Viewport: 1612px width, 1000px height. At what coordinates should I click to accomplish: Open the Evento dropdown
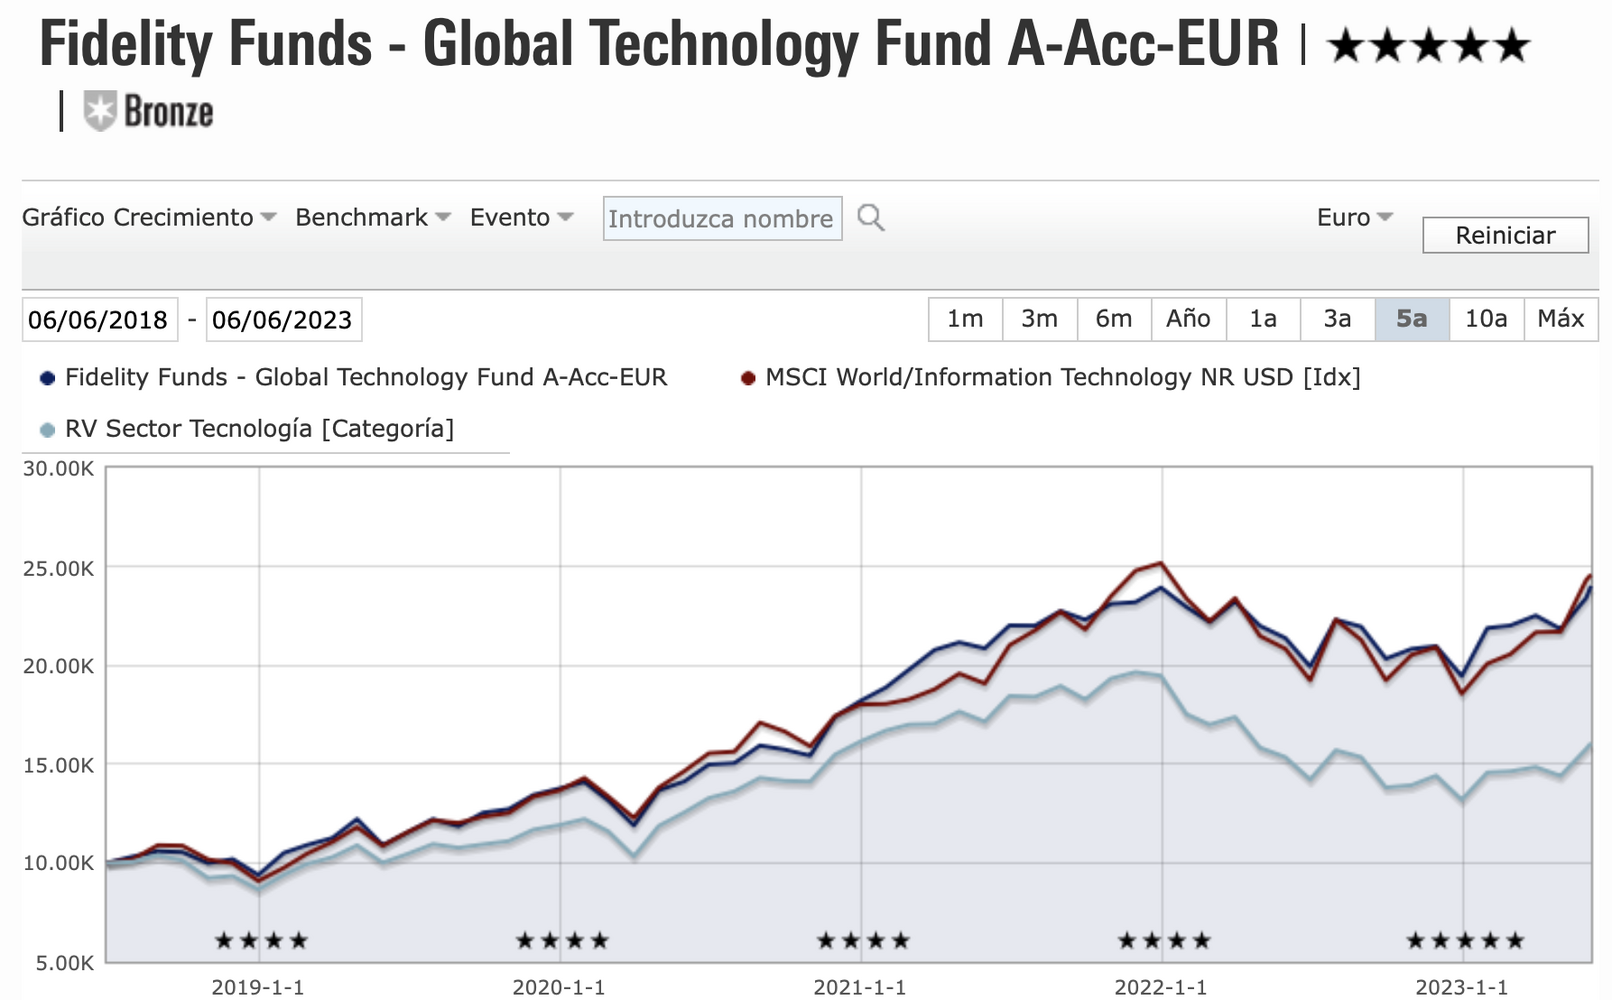(x=521, y=217)
